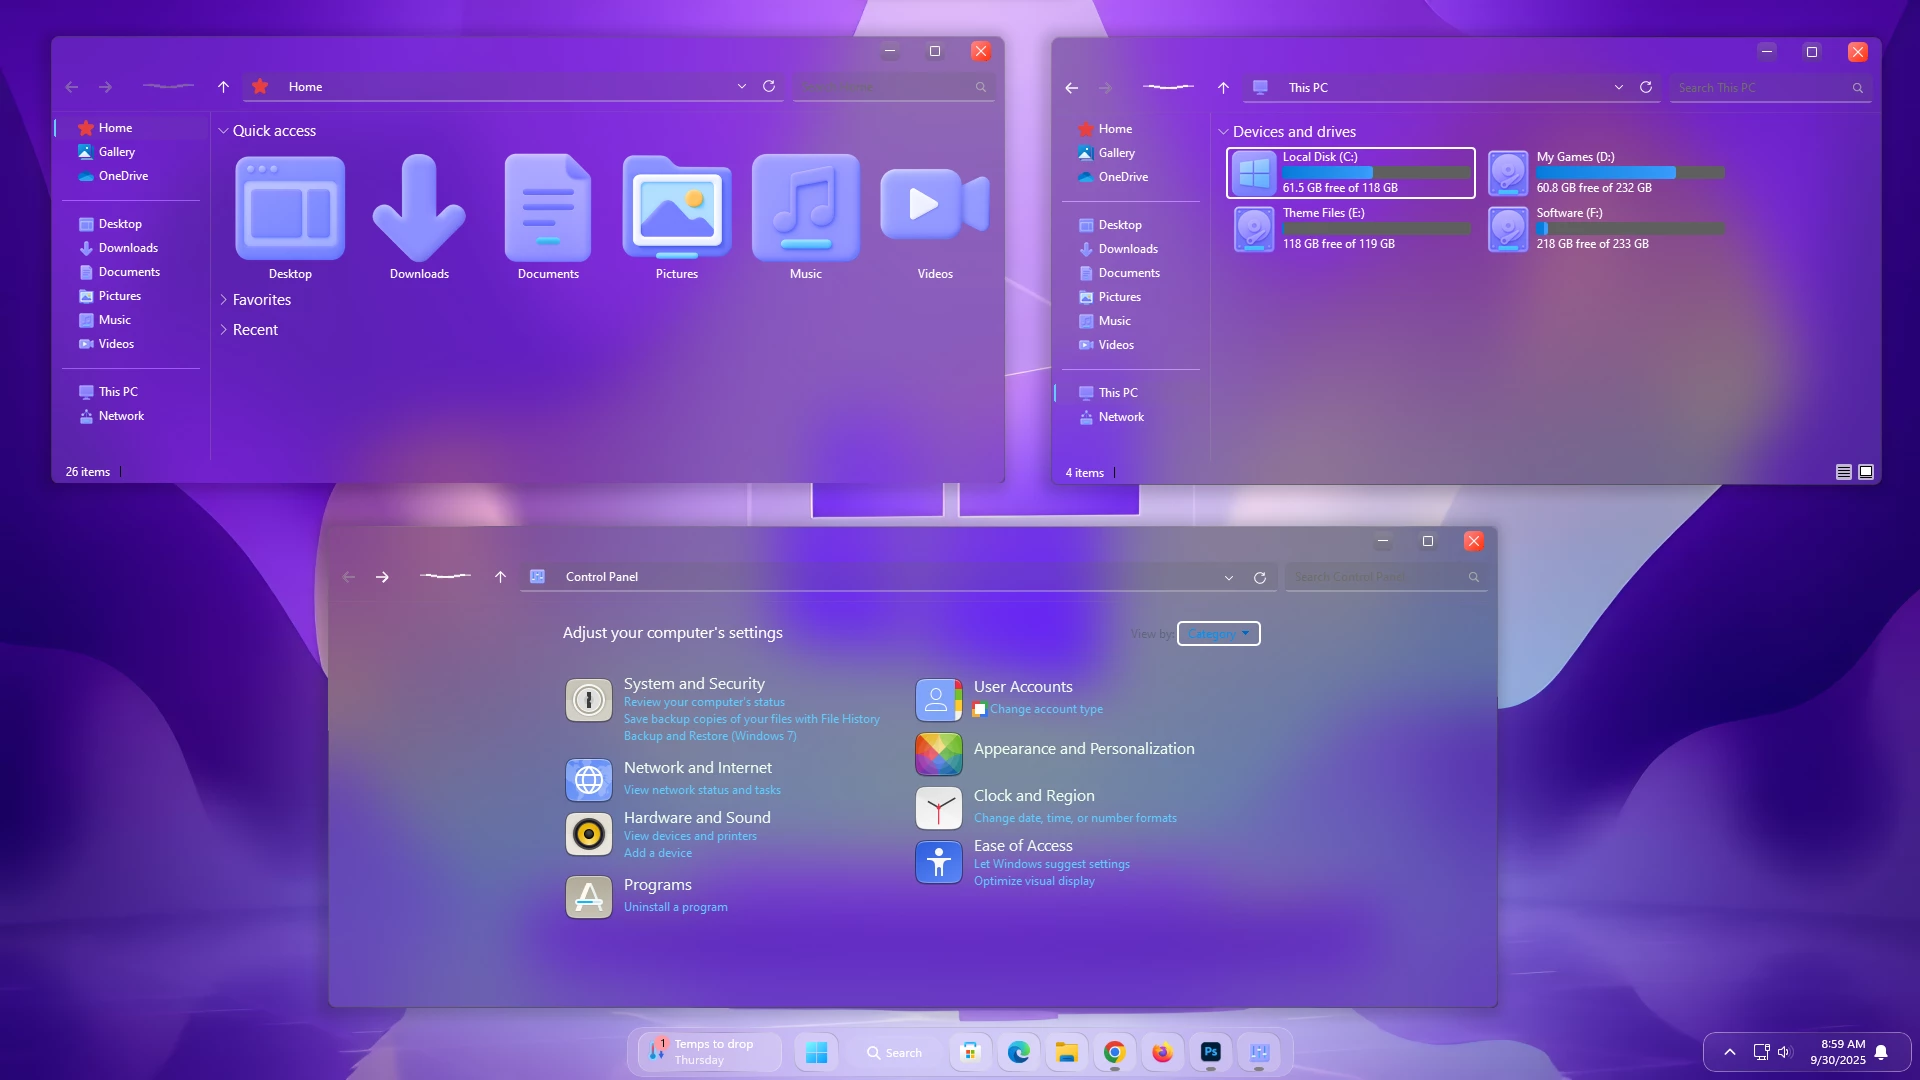Viewport: 1920px width, 1080px height.
Task: Open the Appearance and Personalization icon
Action: point(938,754)
